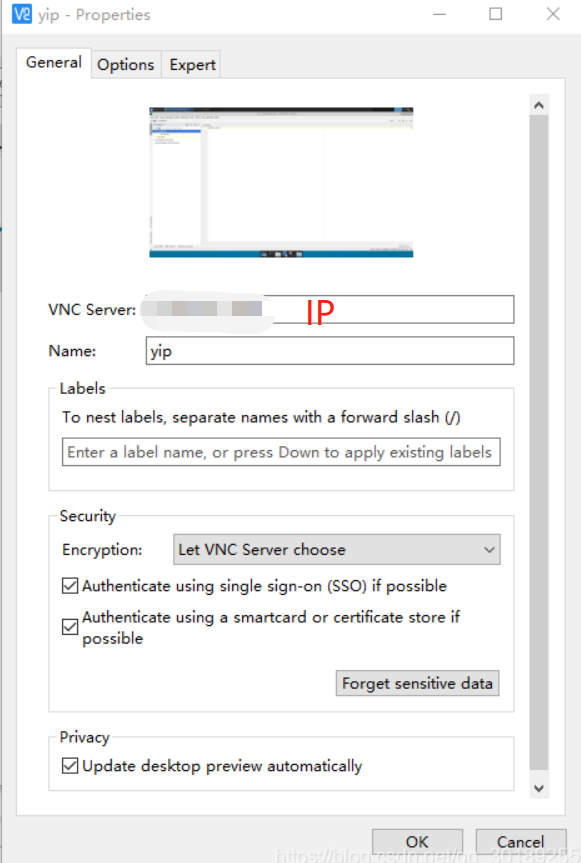Confirm changes with the OK button
The height and width of the screenshot is (863, 581).
tap(416, 841)
